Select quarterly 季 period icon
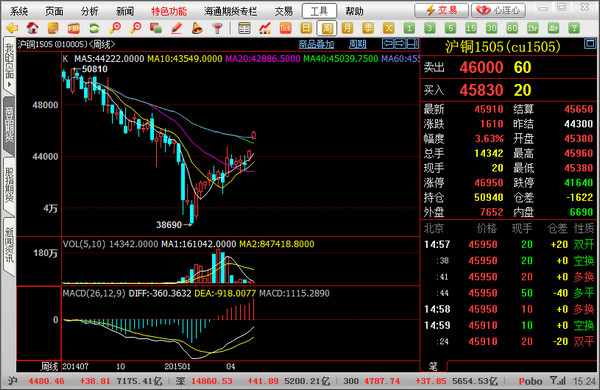Image resolution: width=600 pixels, height=390 pixels. tap(368, 28)
